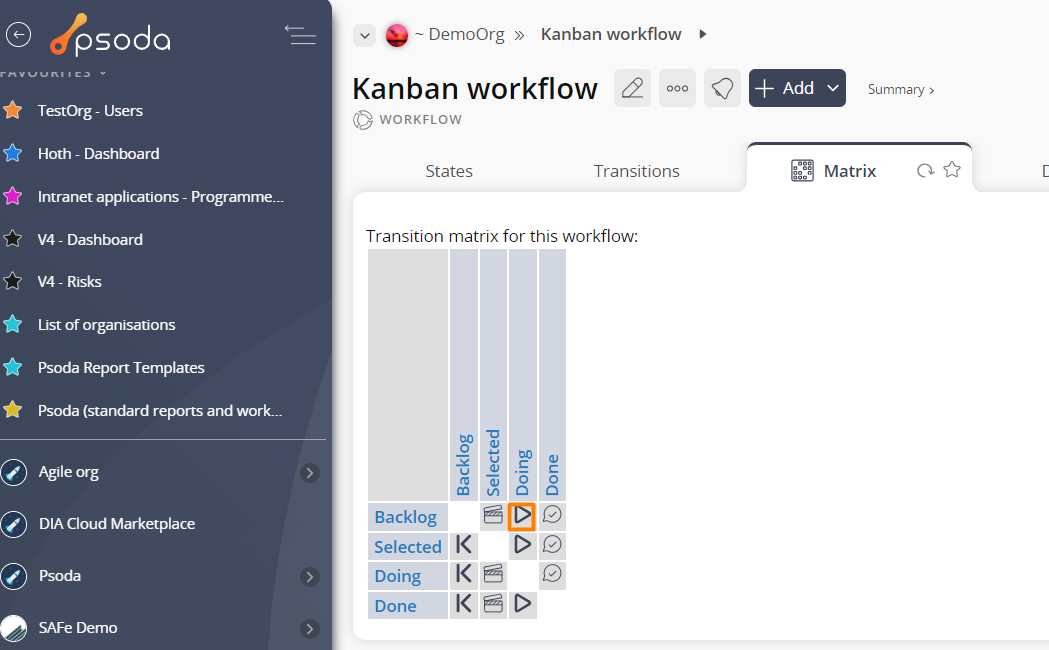Viewport: 1049px width, 650px height.
Task: Click the pencil edit icon beside Kanban workflow
Action: point(632,88)
